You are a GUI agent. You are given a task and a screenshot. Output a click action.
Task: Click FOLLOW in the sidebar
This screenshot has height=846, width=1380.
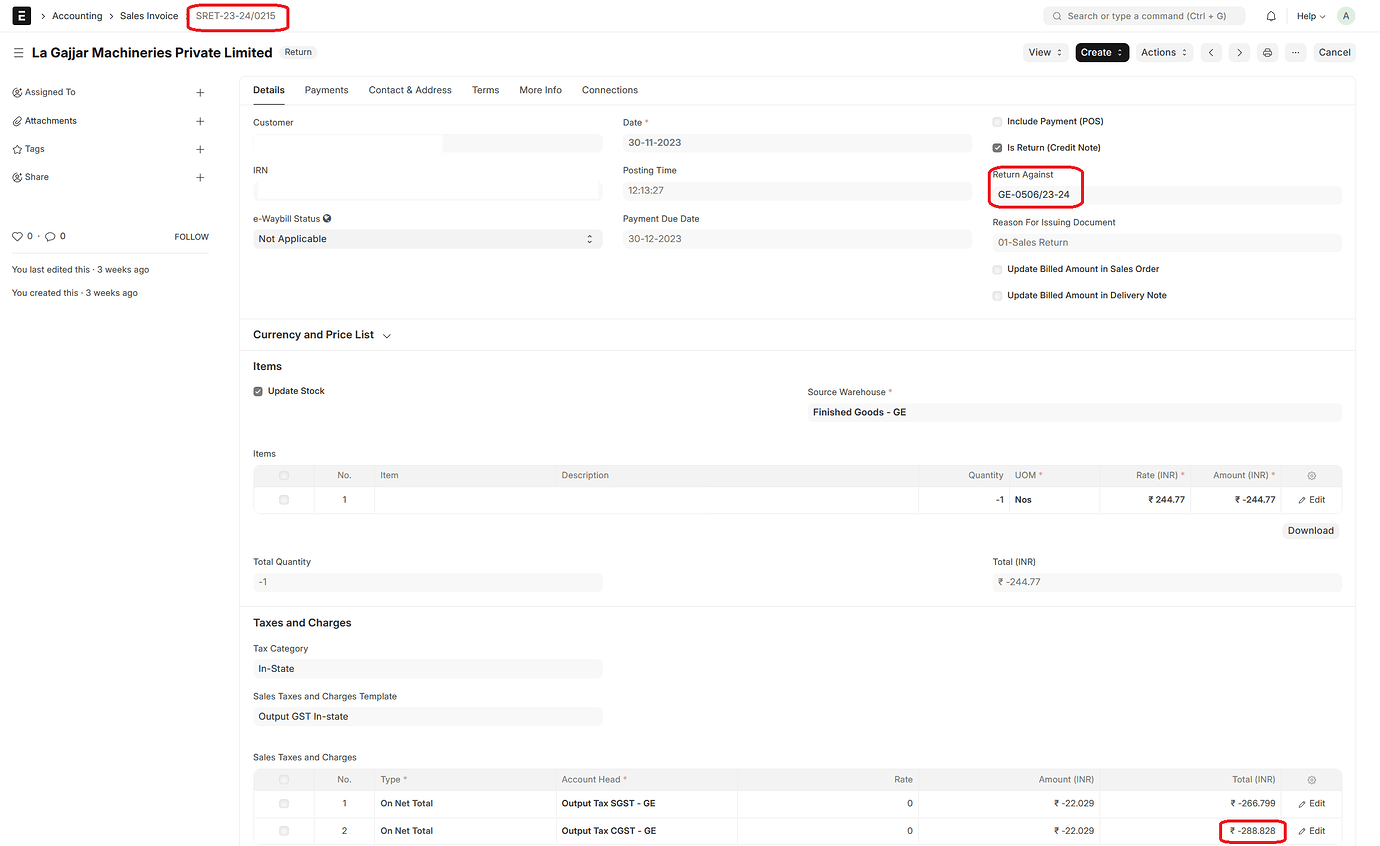pos(191,236)
